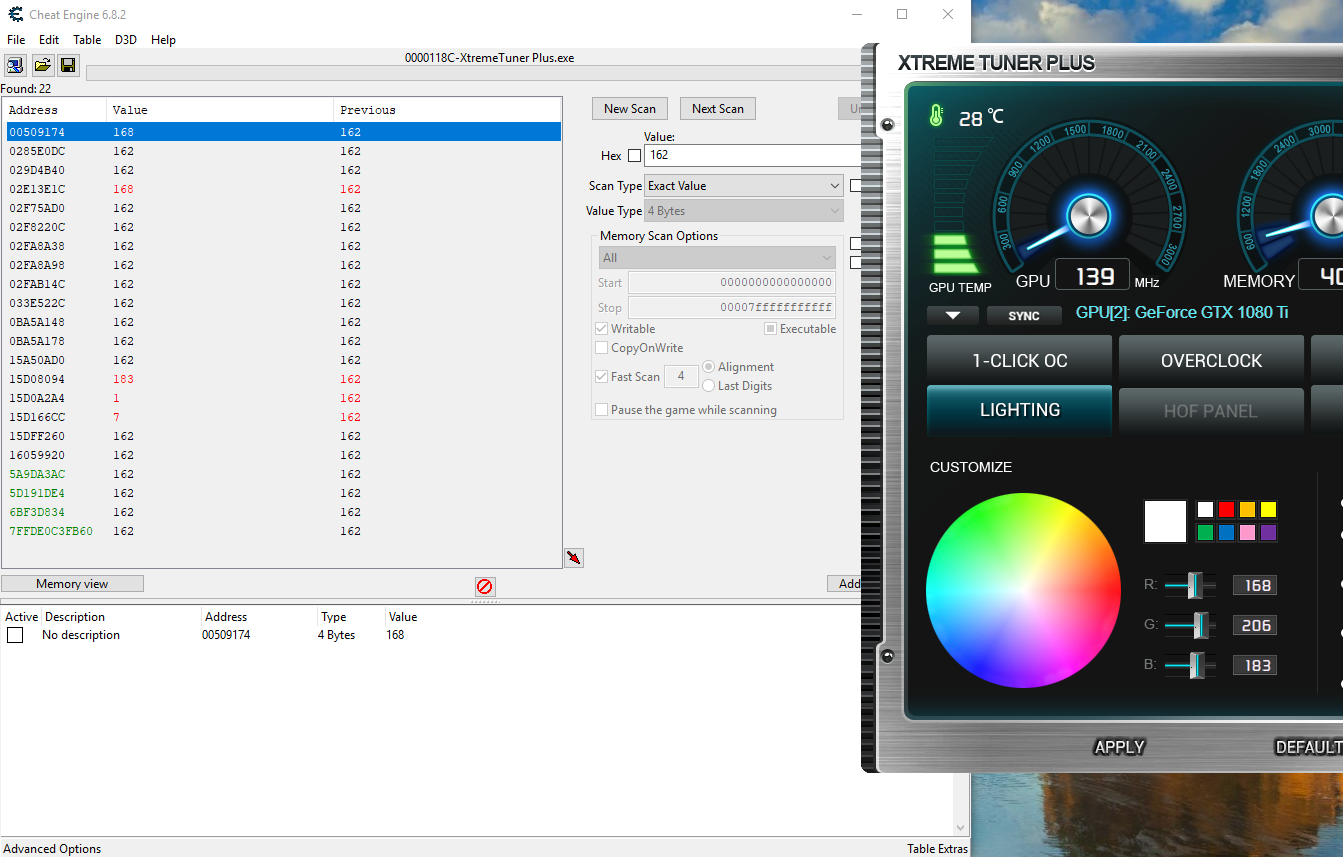Click the large white current color swatch
This screenshot has width=1343, height=857.
tap(1165, 521)
